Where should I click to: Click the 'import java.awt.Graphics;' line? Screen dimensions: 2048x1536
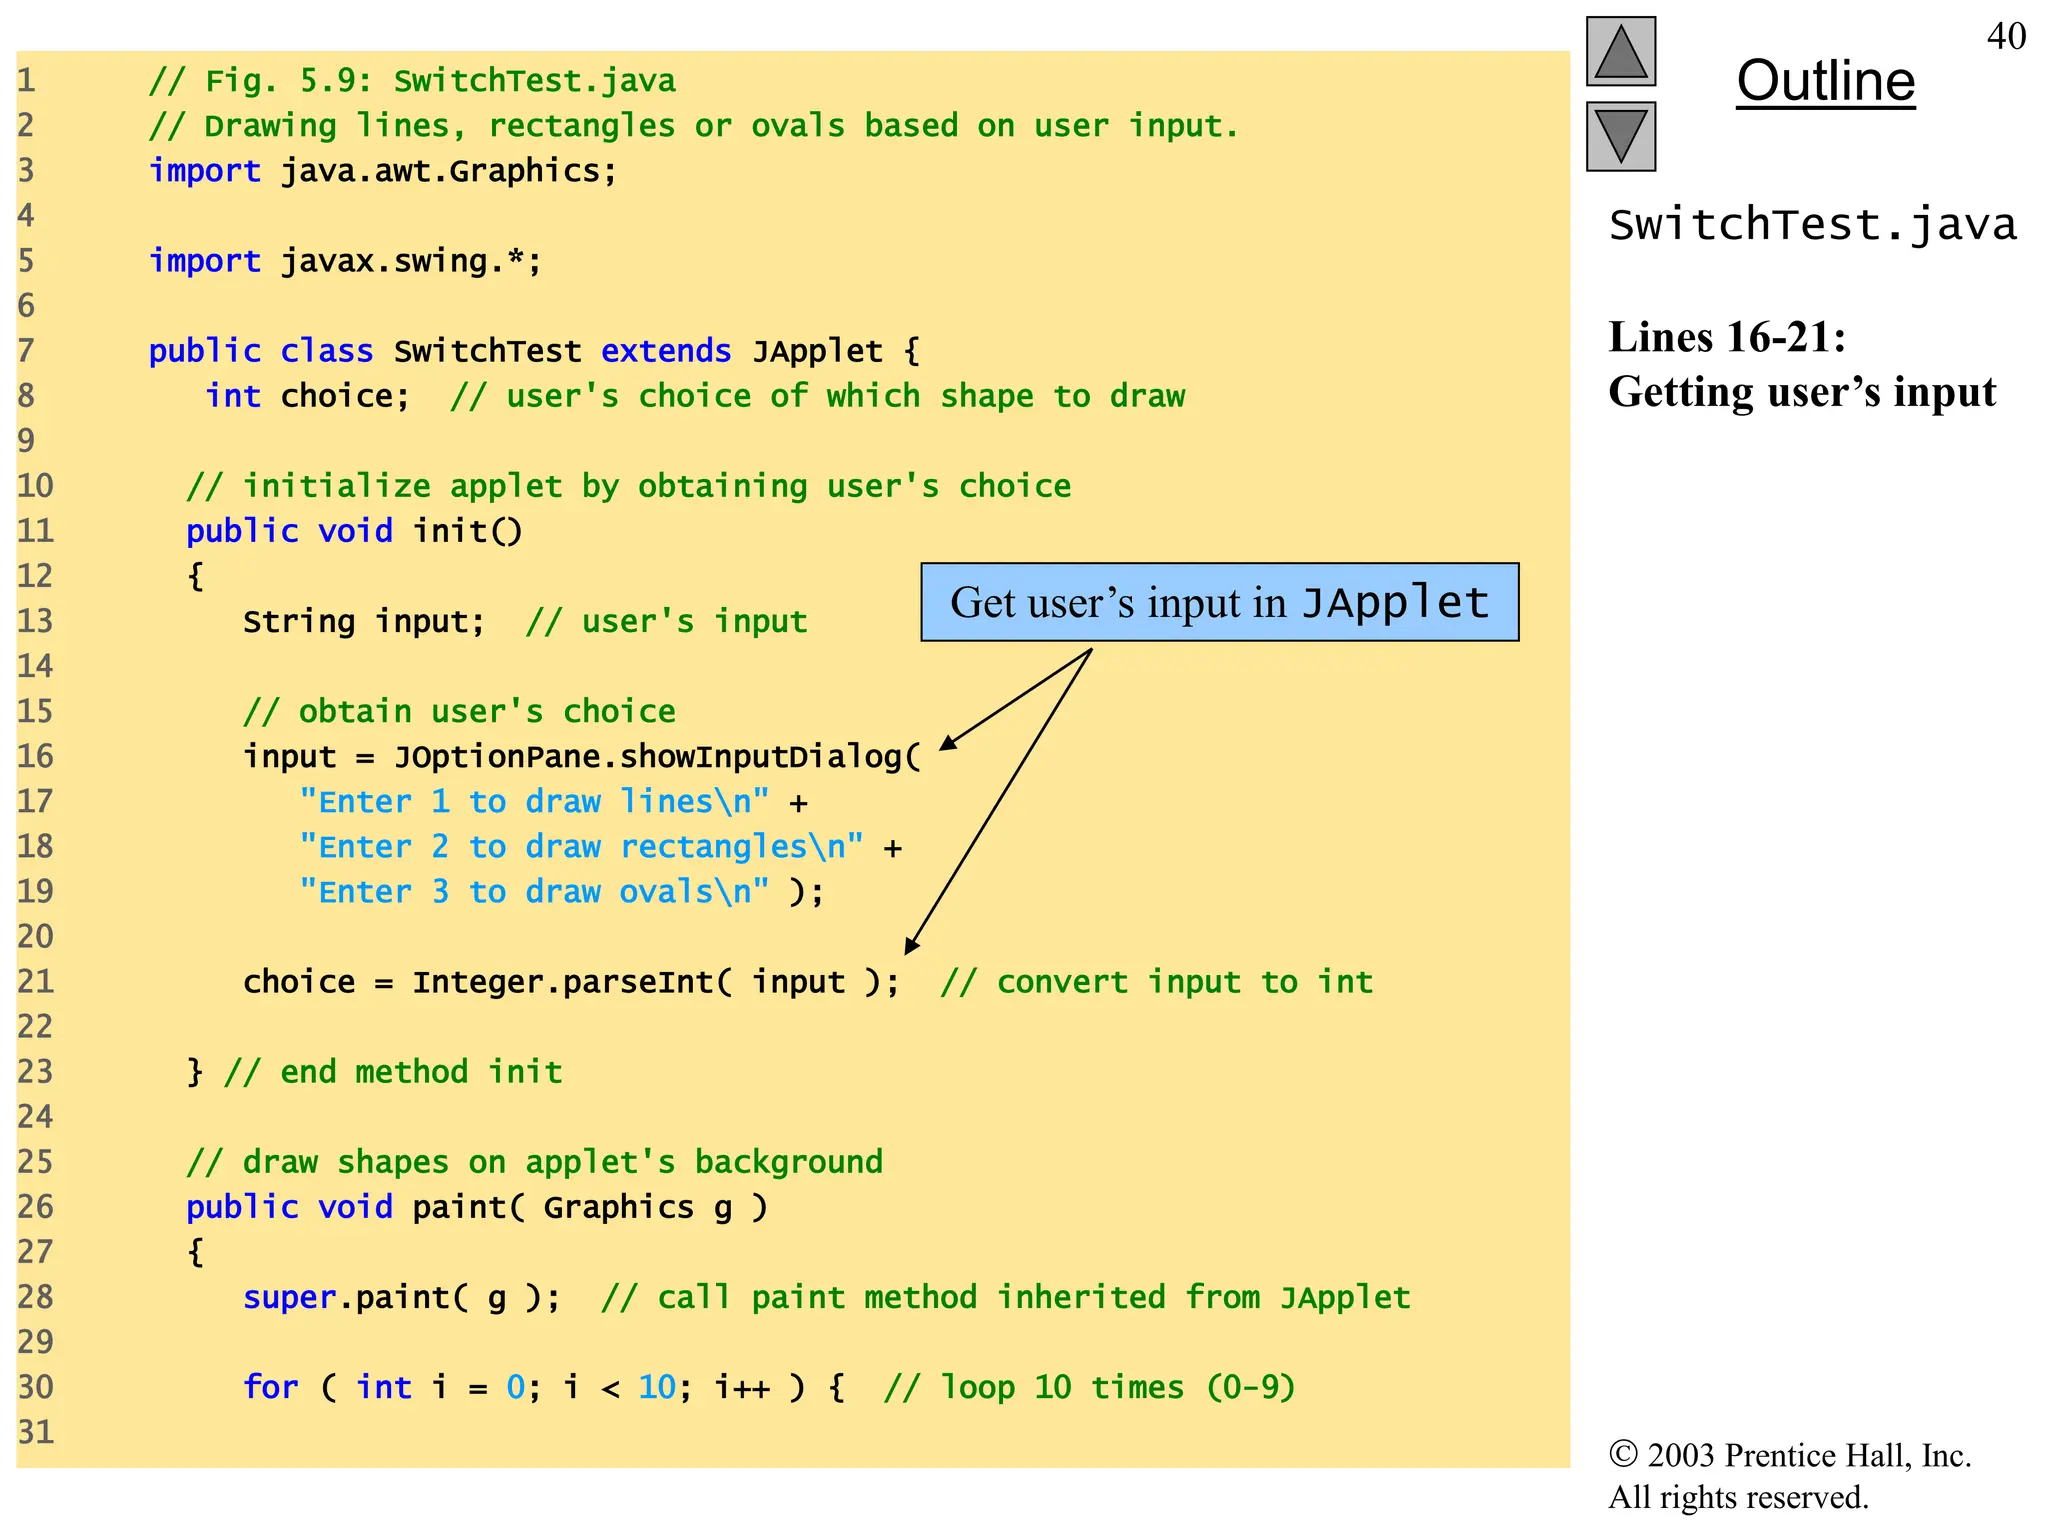(383, 171)
